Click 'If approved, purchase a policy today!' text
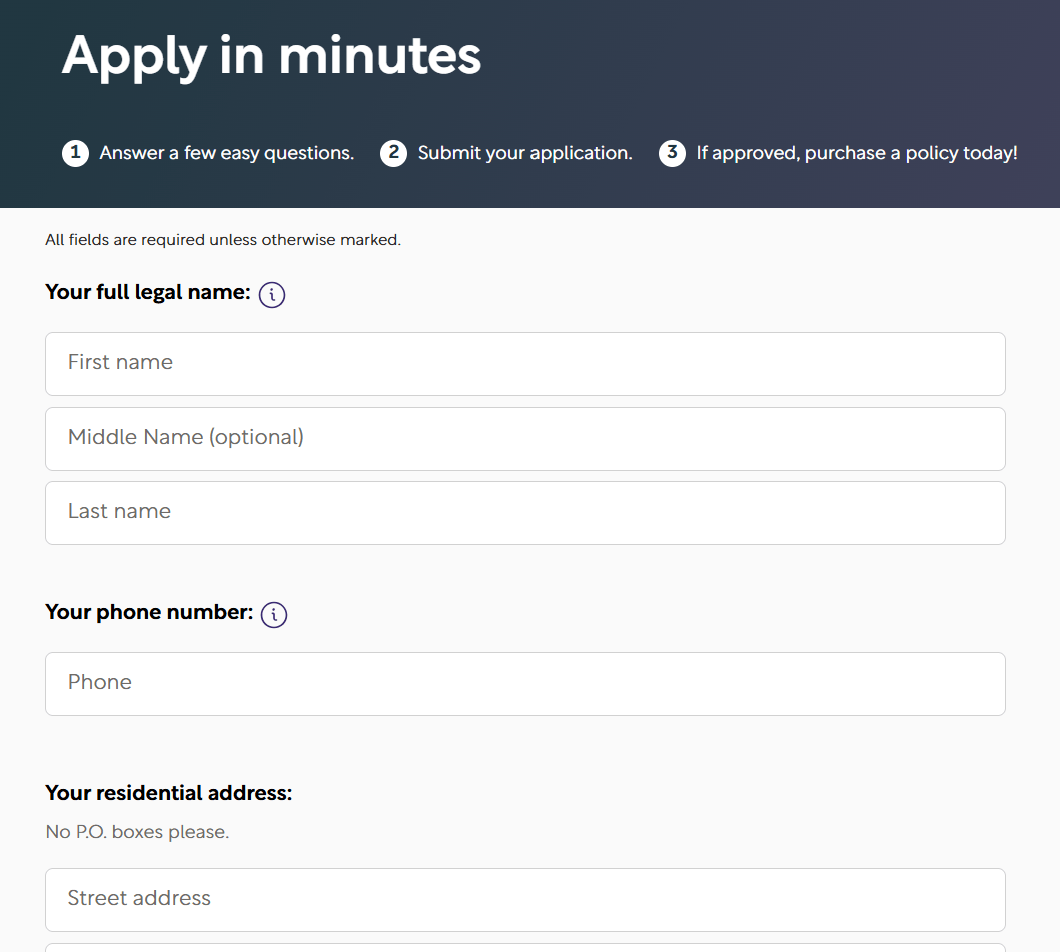The width and height of the screenshot is (1060, 952). (x=857, y=153)
